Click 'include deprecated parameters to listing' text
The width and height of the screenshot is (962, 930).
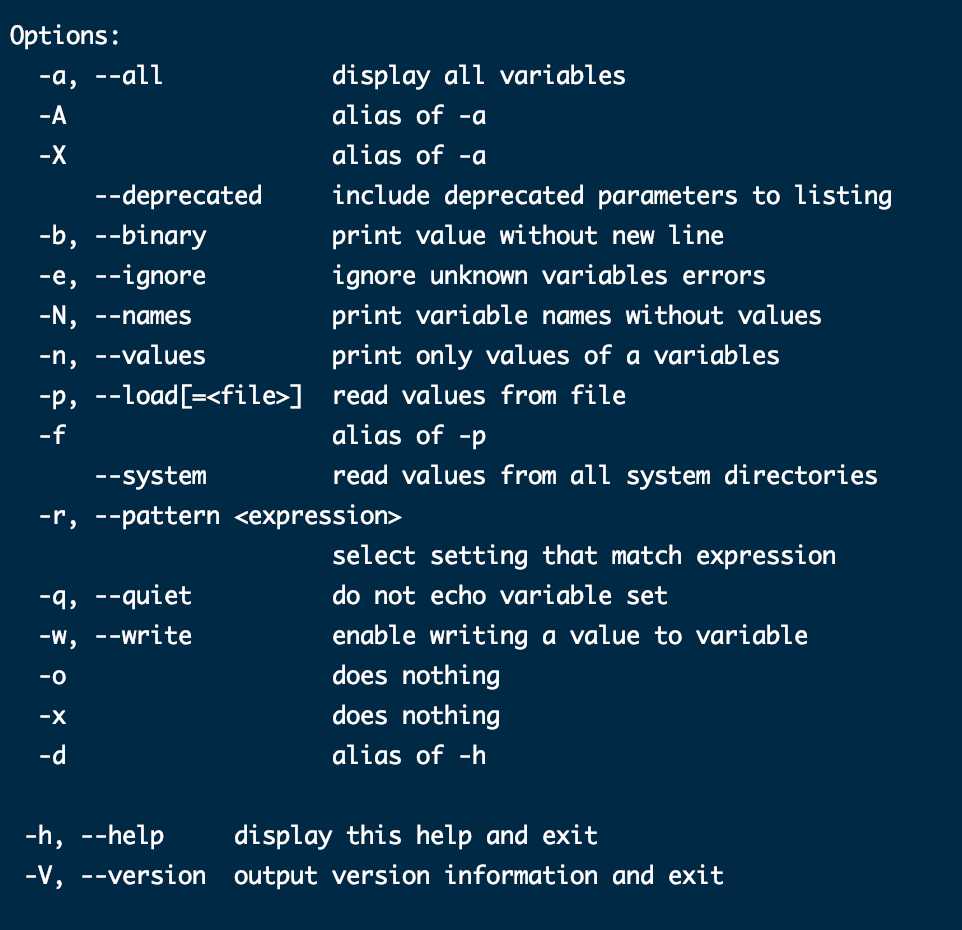[x=612, y=196]
